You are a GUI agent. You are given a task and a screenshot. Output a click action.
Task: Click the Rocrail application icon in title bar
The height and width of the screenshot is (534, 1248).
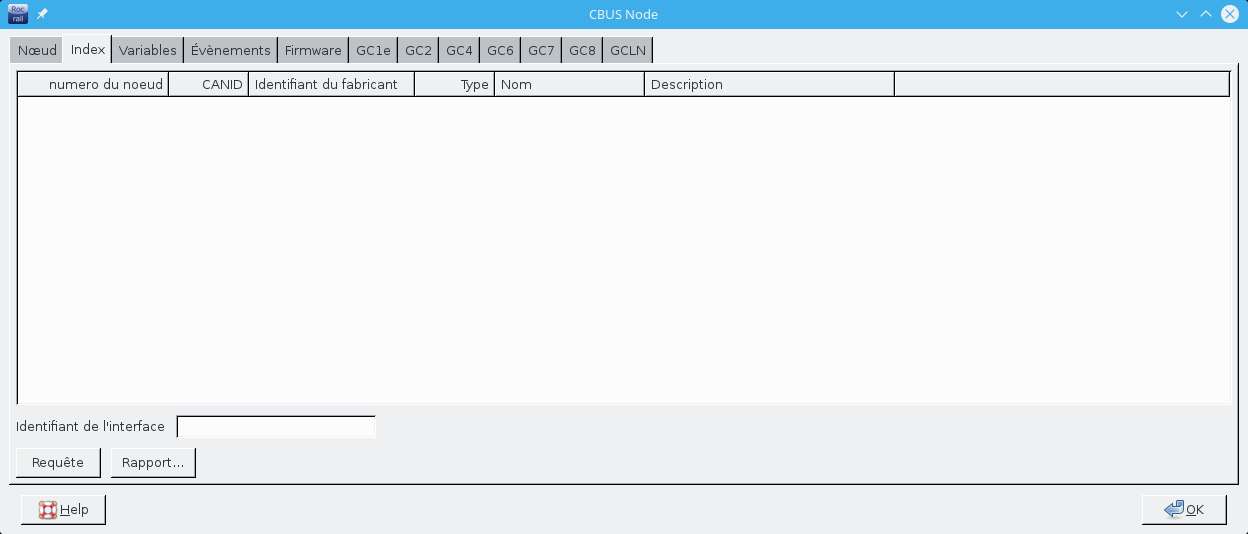click(18, 14)
